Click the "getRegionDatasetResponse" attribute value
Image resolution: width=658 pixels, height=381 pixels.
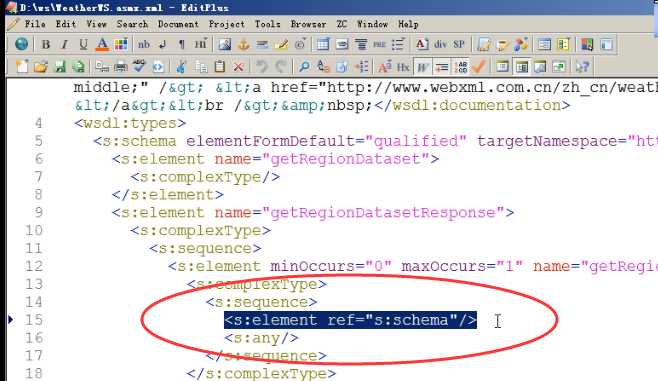[x=383, y=213]
